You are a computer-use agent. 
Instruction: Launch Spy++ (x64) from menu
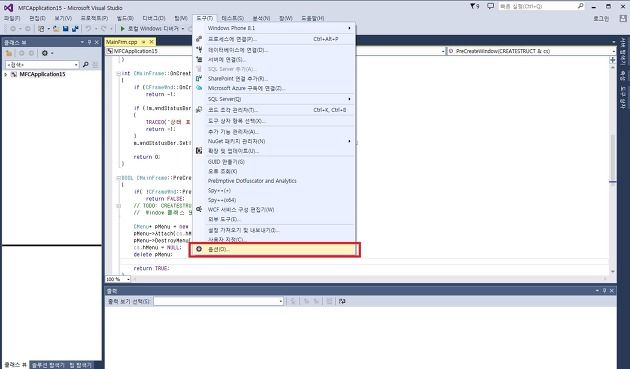(x=274, y=200)
